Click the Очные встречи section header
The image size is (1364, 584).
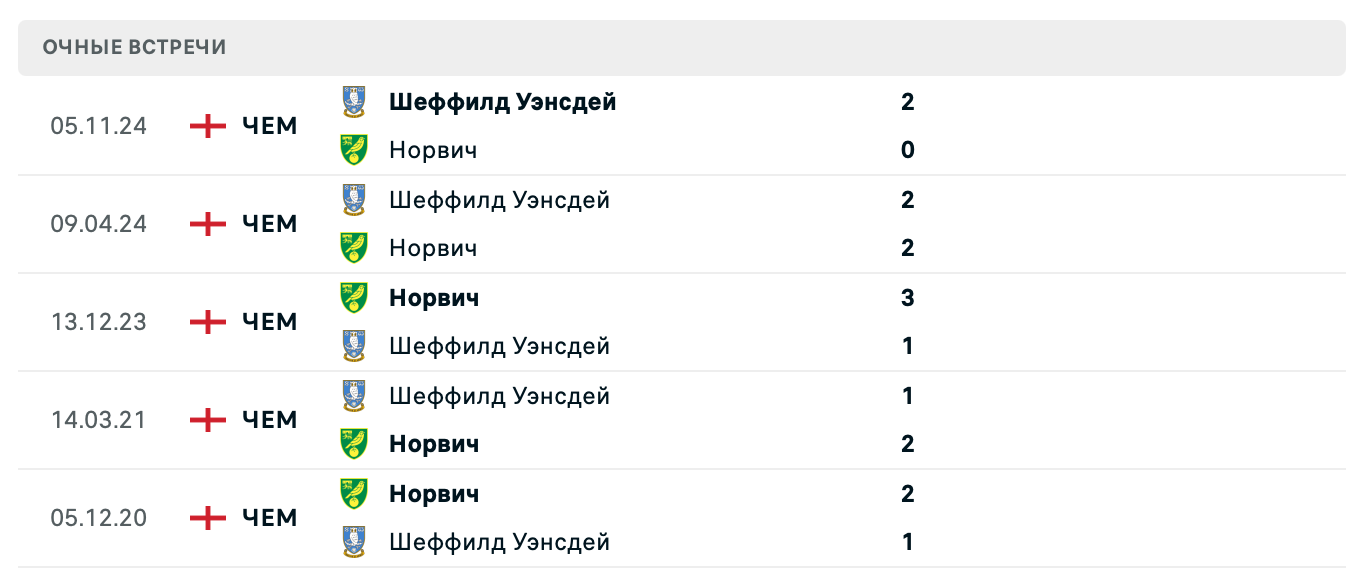coord(135,47)
